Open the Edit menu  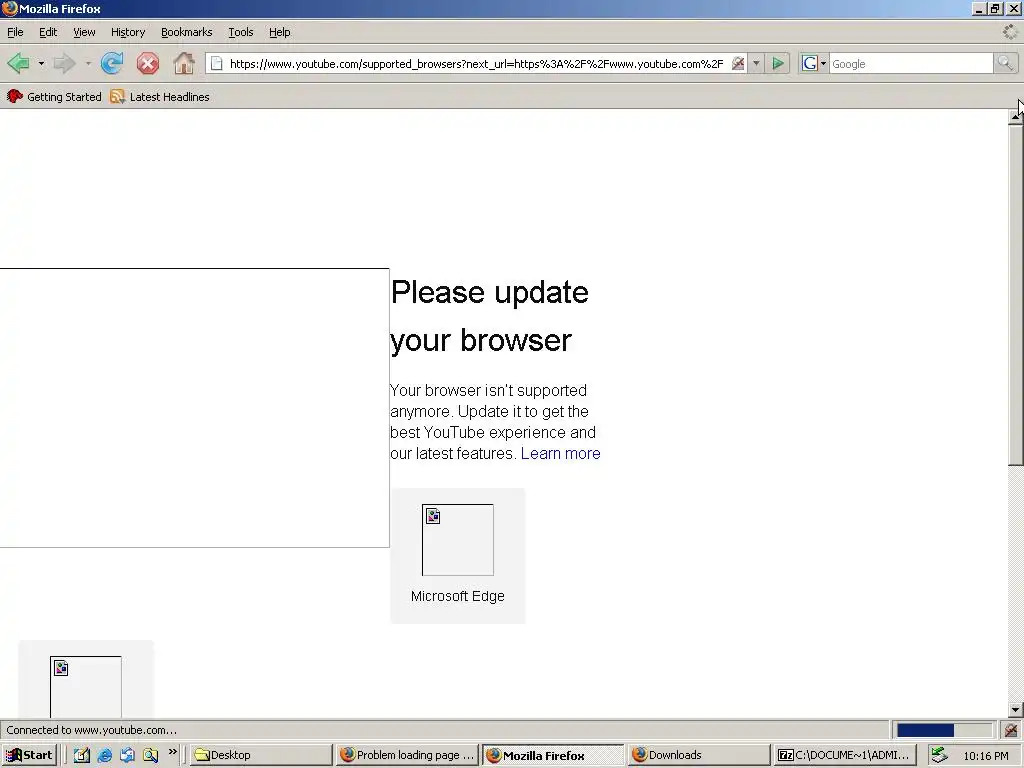pos(48,32)
